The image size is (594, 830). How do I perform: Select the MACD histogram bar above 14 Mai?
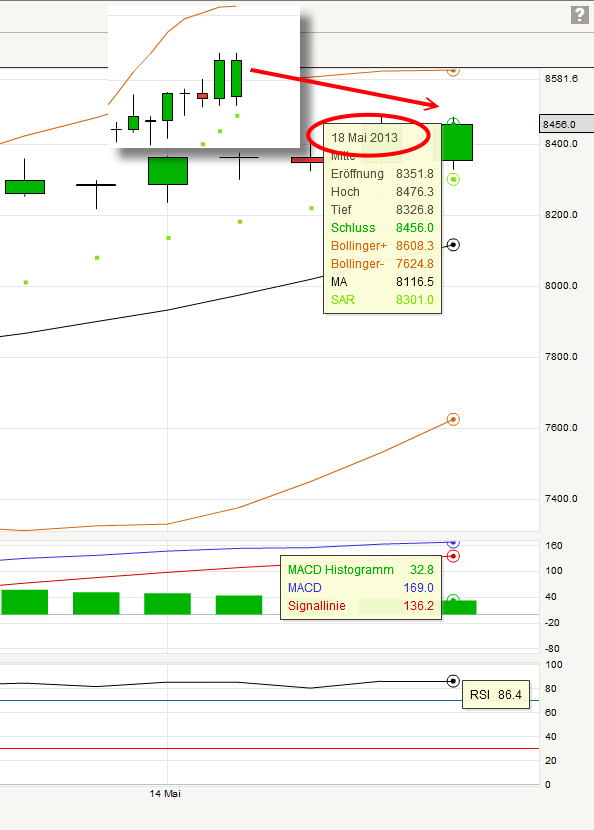(x=167, y=603)
